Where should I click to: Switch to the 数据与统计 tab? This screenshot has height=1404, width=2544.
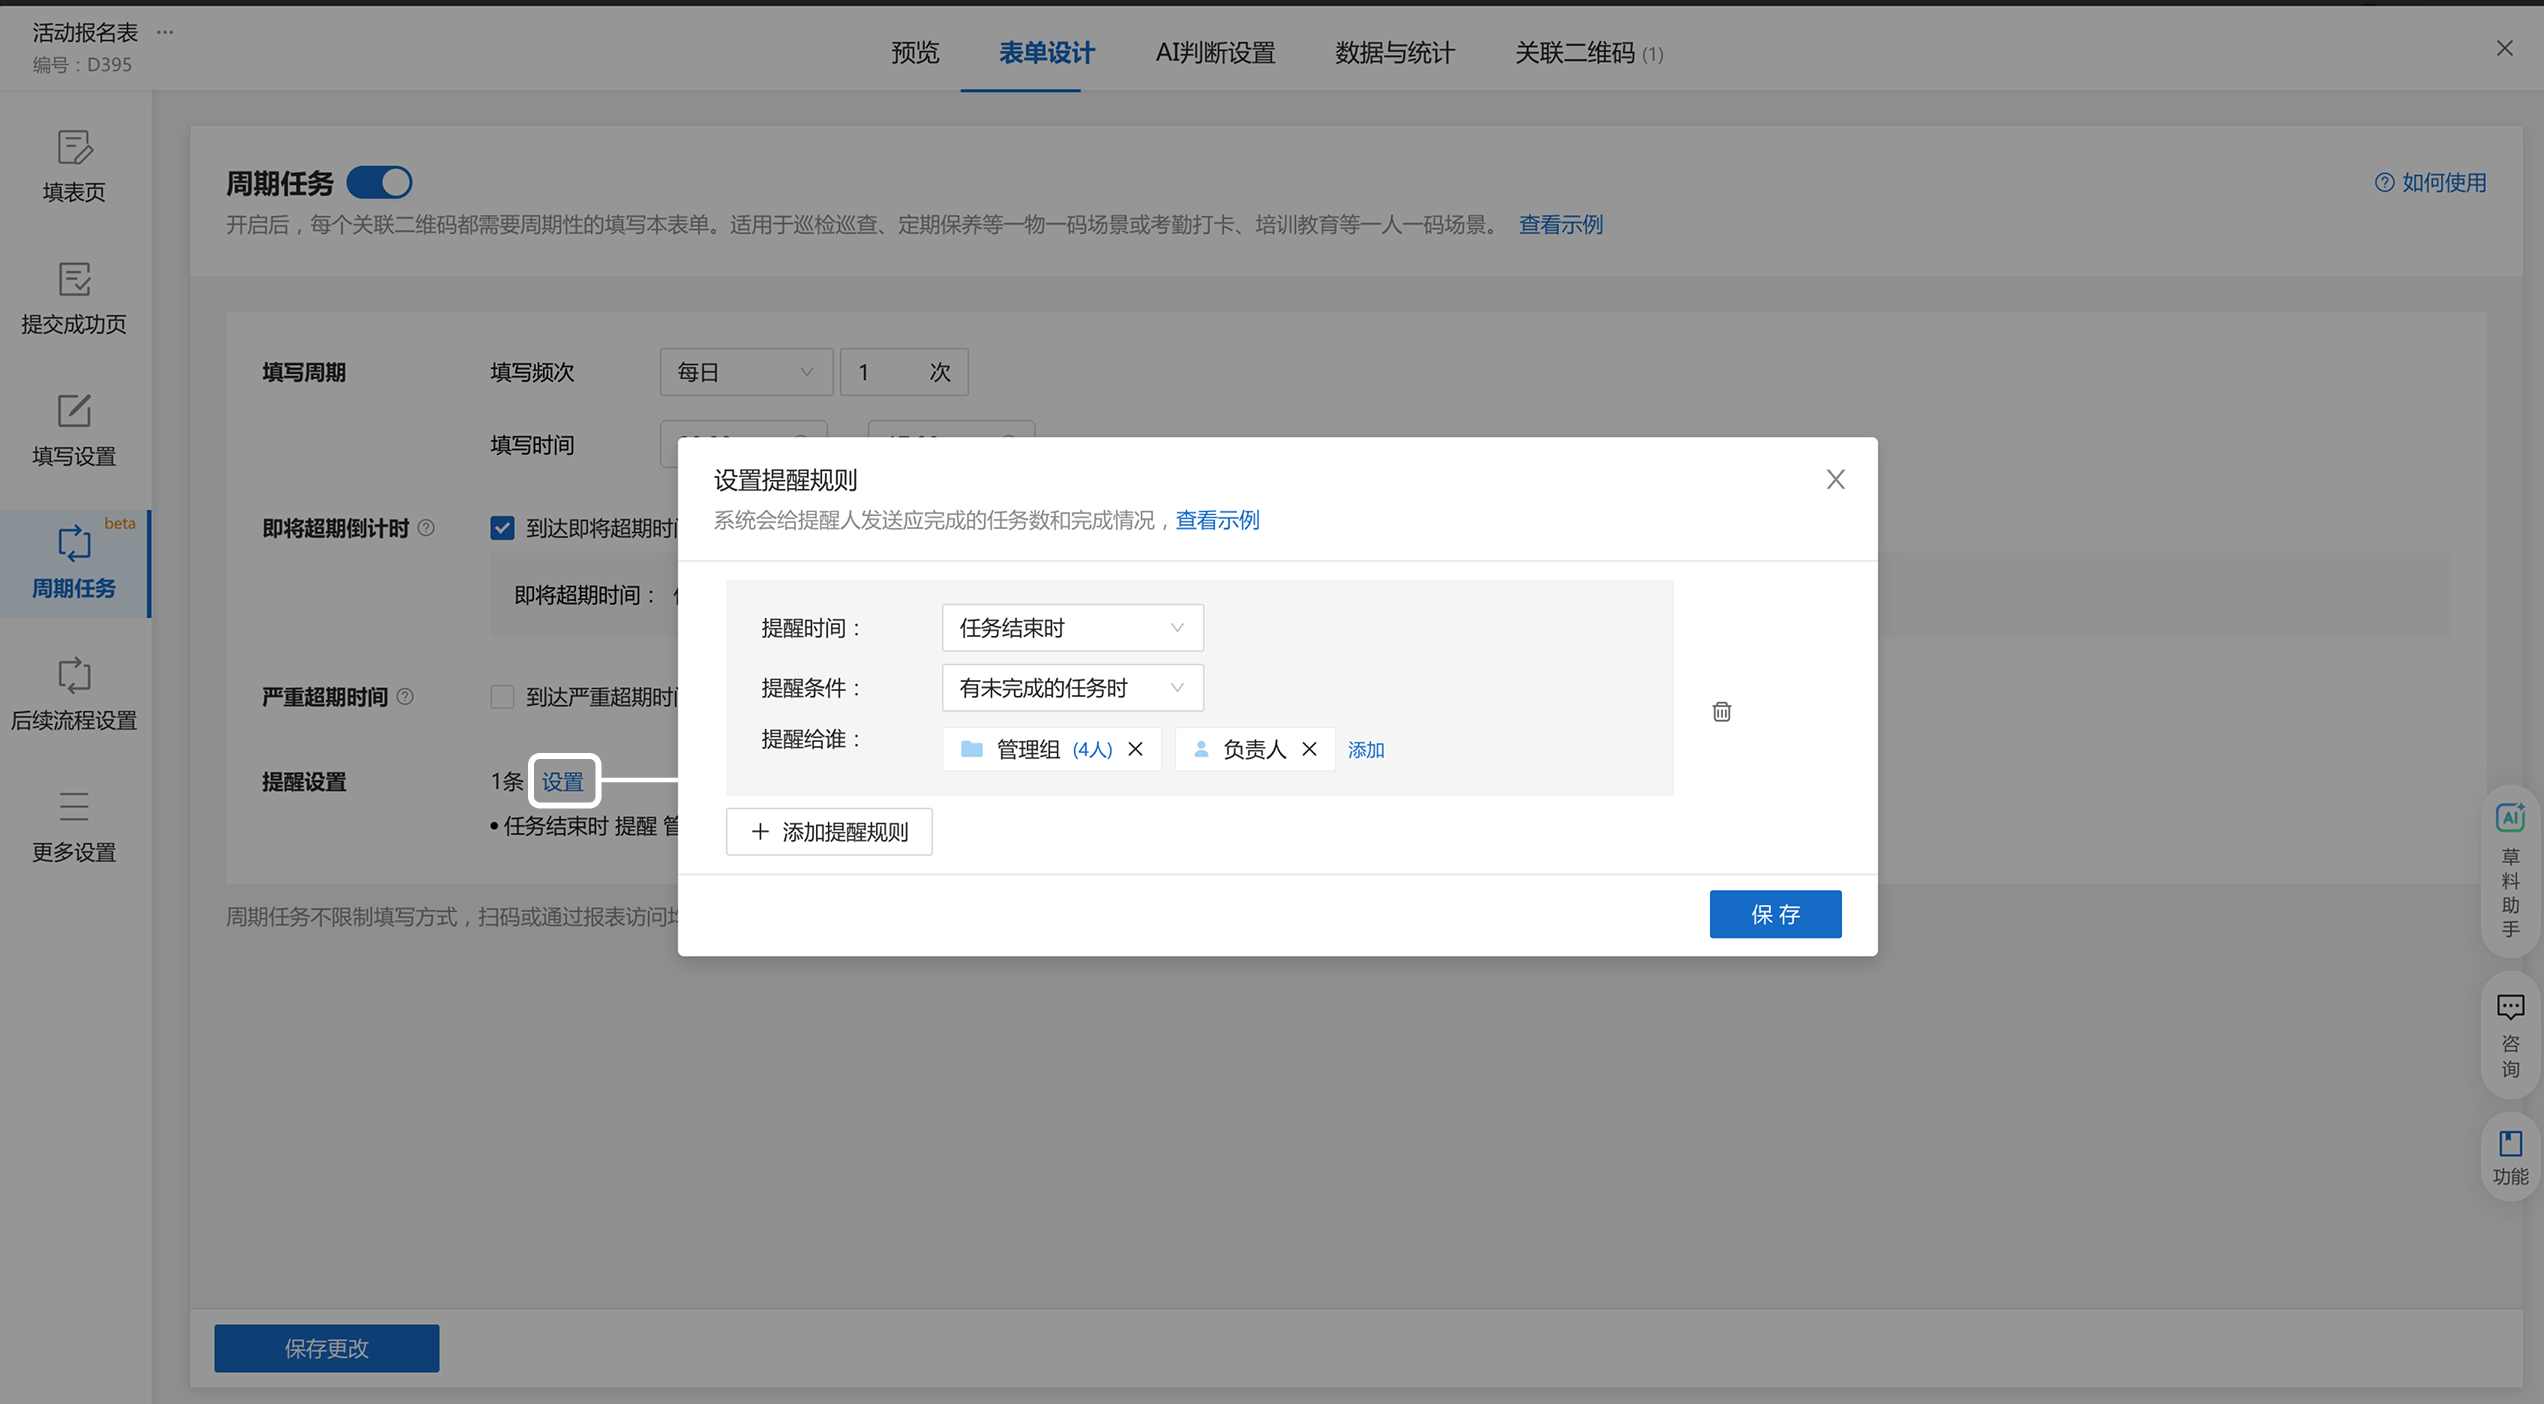1394,52
